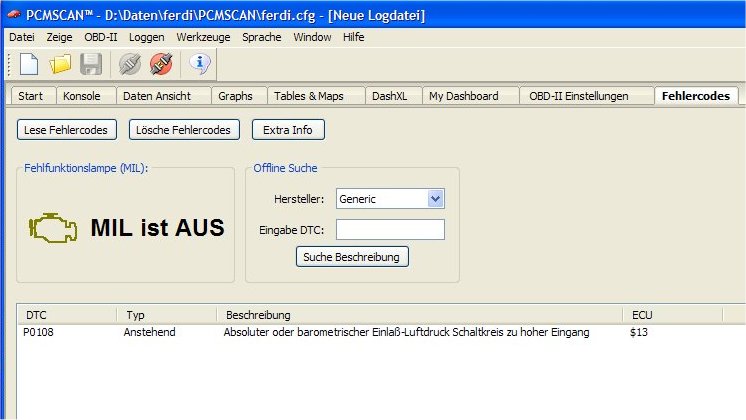Click the Extra Info button
Viewport: 746px width, 420px height.
click(287, 130)
